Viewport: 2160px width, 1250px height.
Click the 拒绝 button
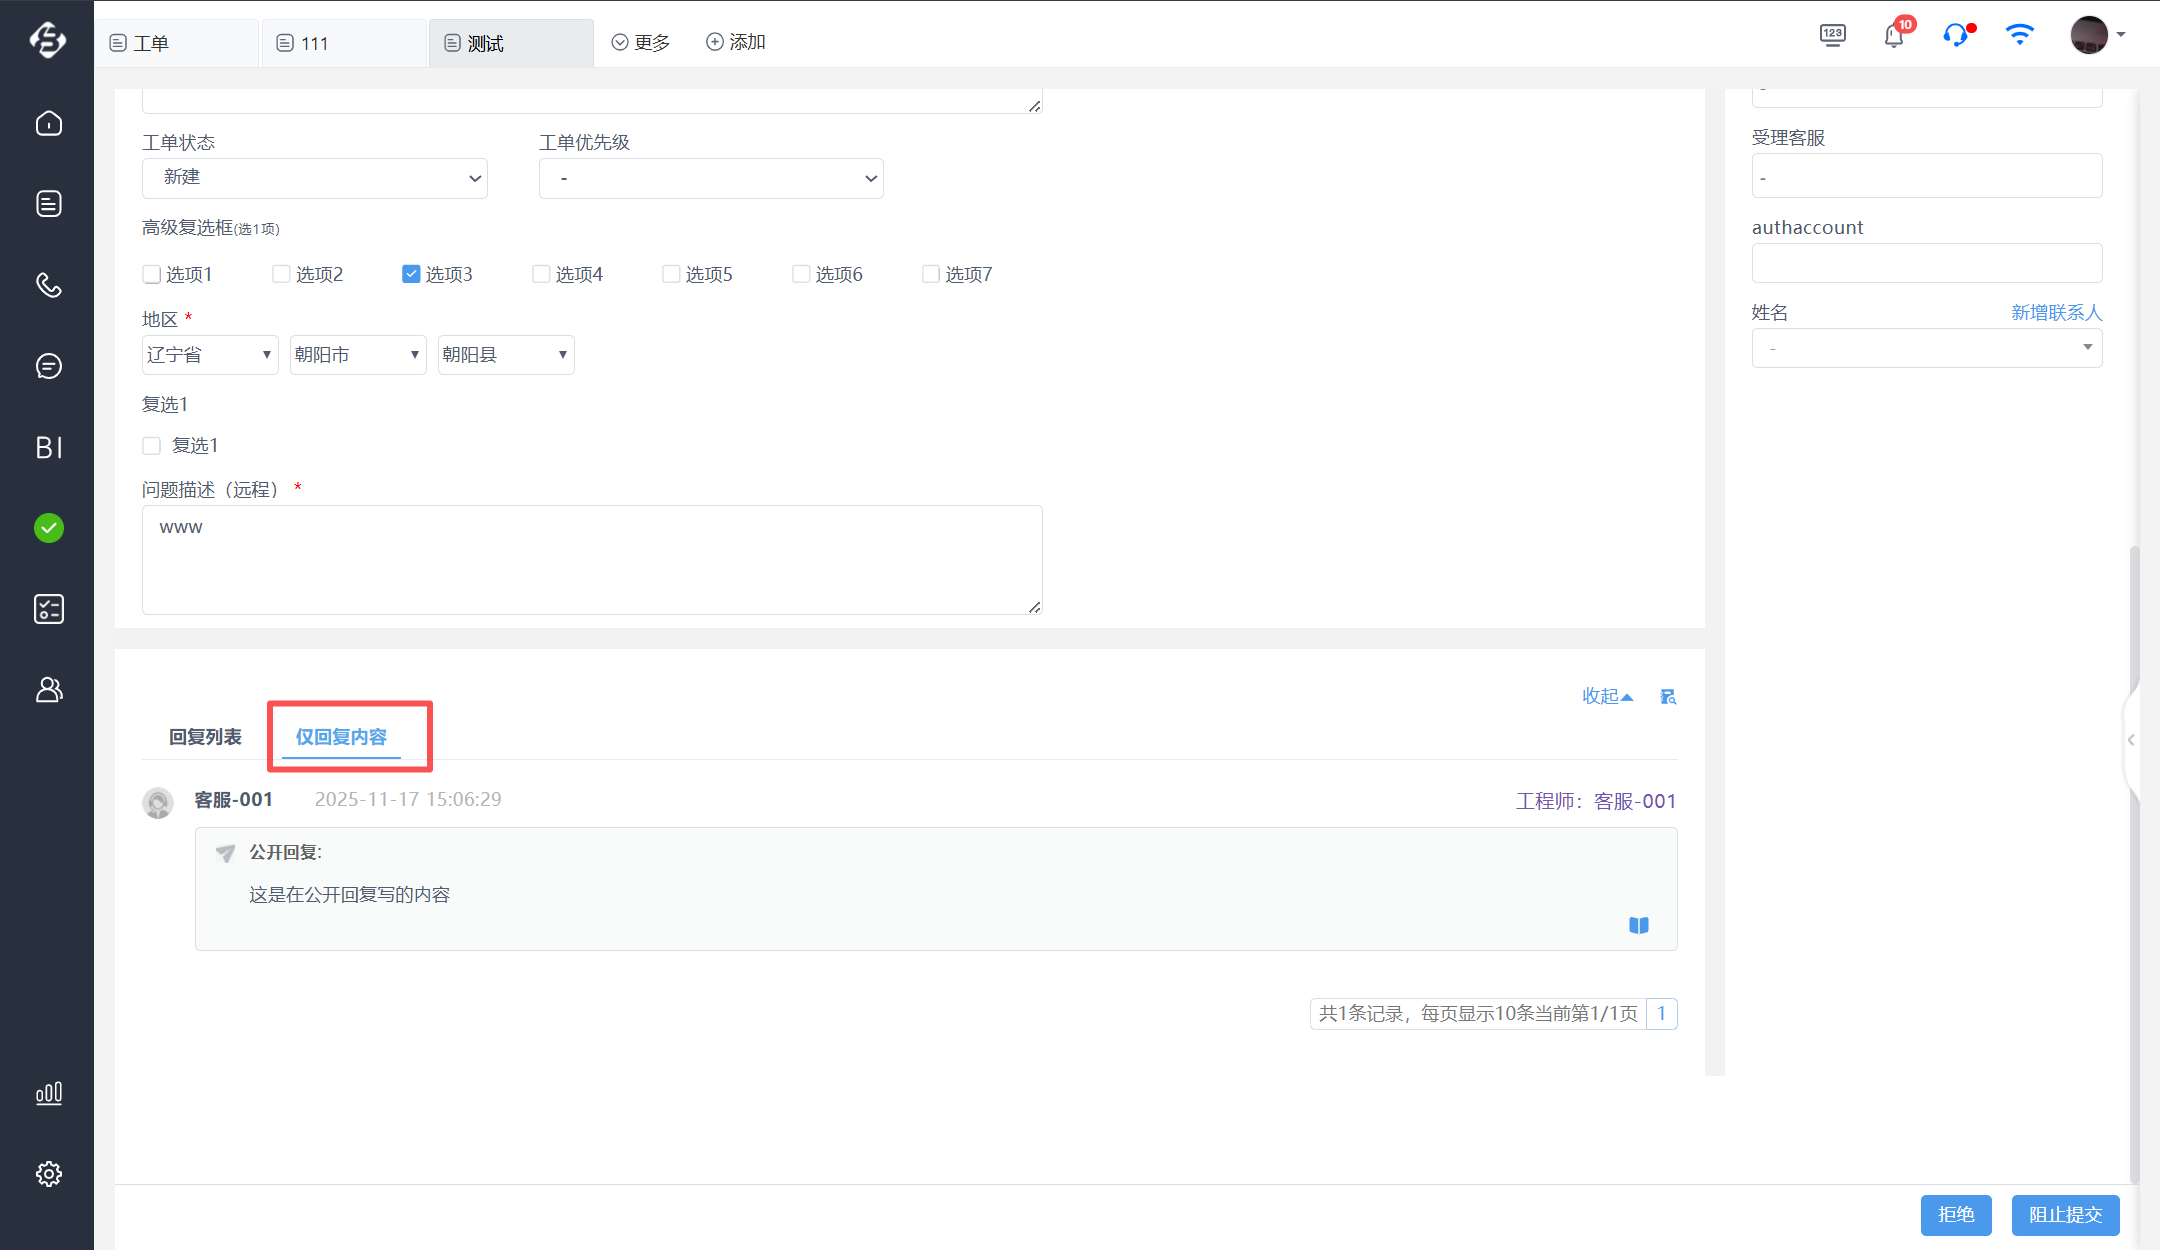[1955, 1214]
